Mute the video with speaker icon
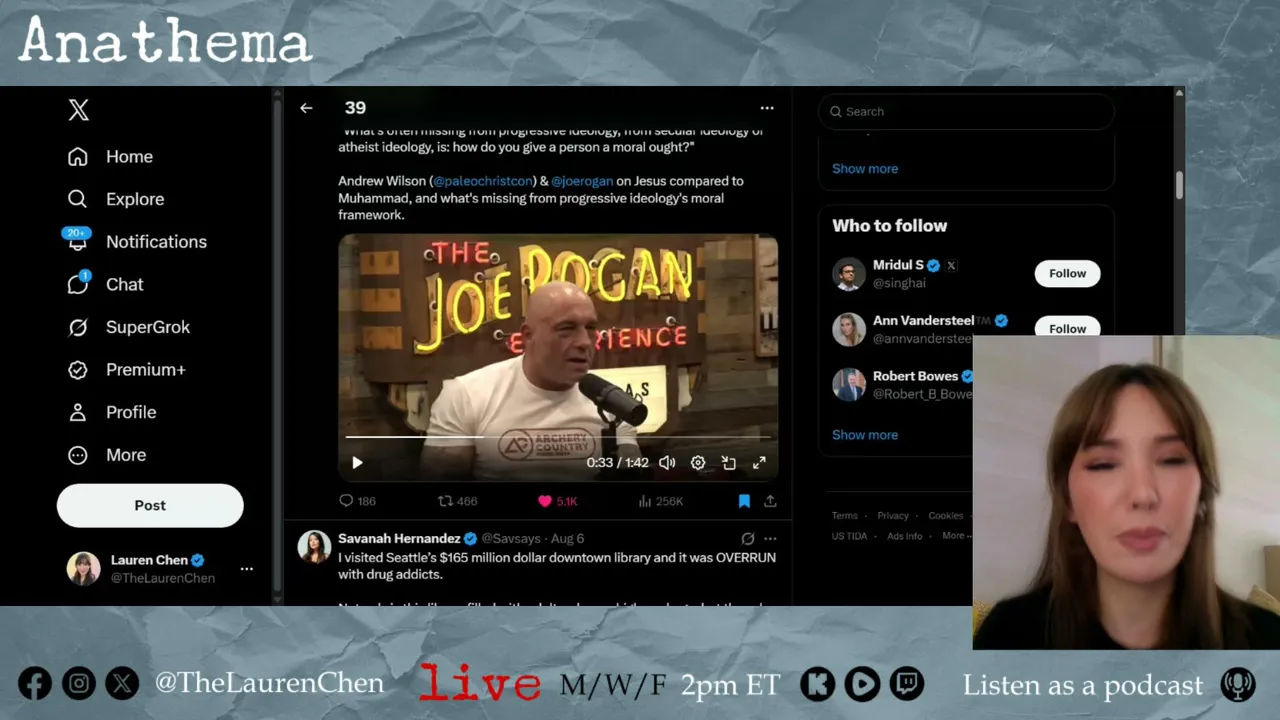Viewport: 1280px width, 720px height. coord(667,463)
